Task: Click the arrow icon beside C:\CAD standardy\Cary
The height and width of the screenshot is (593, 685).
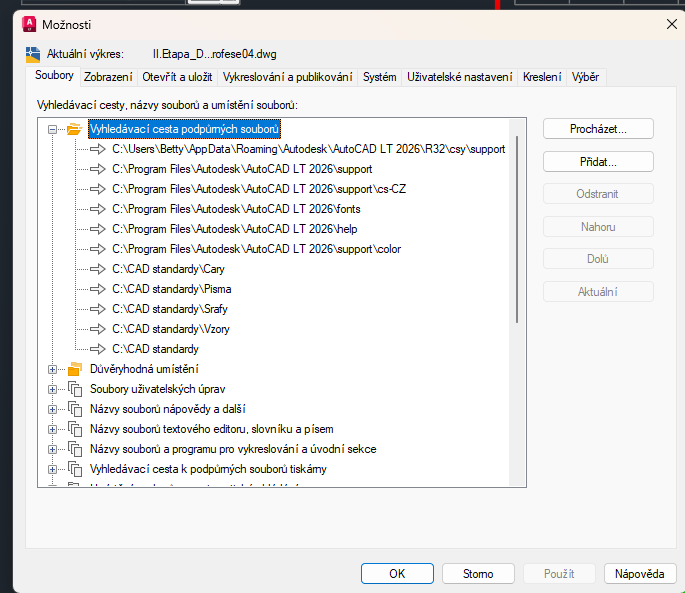Action: 97,269
